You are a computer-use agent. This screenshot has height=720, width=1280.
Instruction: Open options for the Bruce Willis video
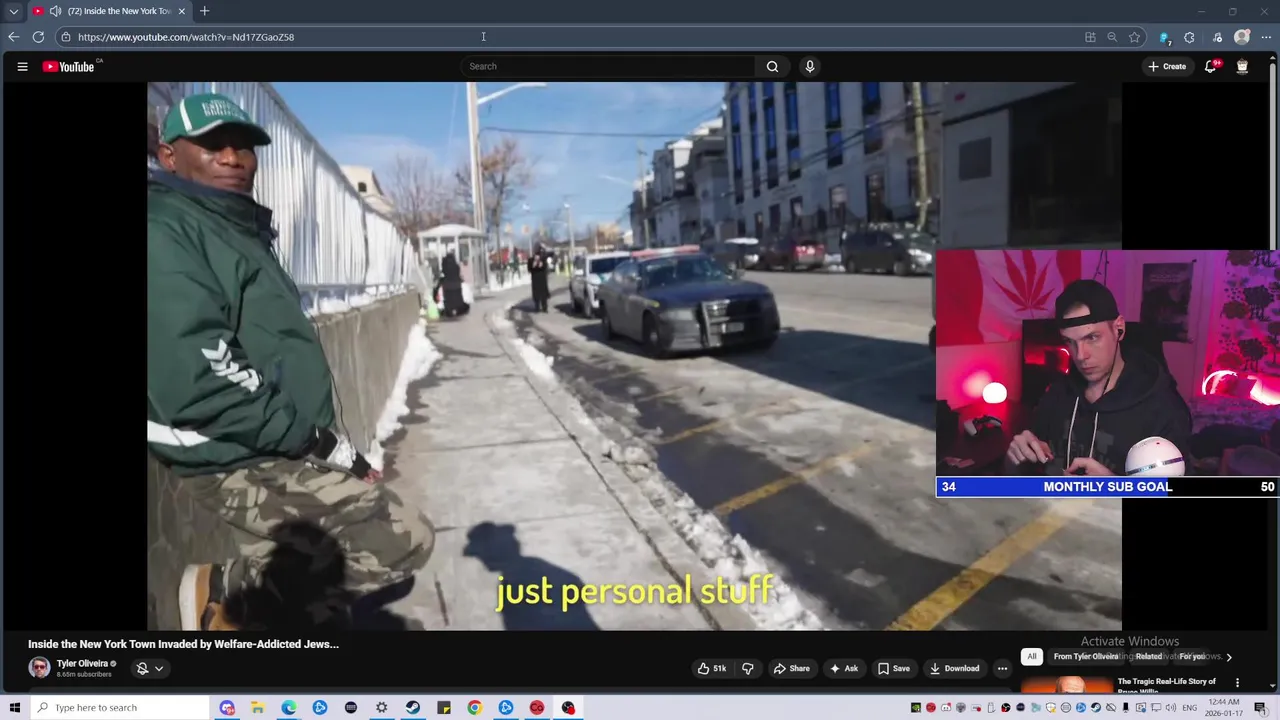coord(1237,683)
